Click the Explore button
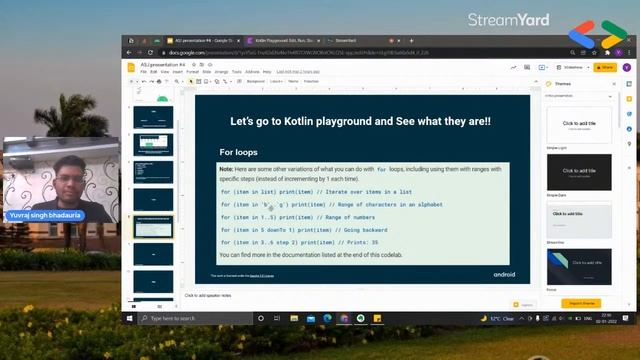The image size is (640, 360). tap(524, 305)
